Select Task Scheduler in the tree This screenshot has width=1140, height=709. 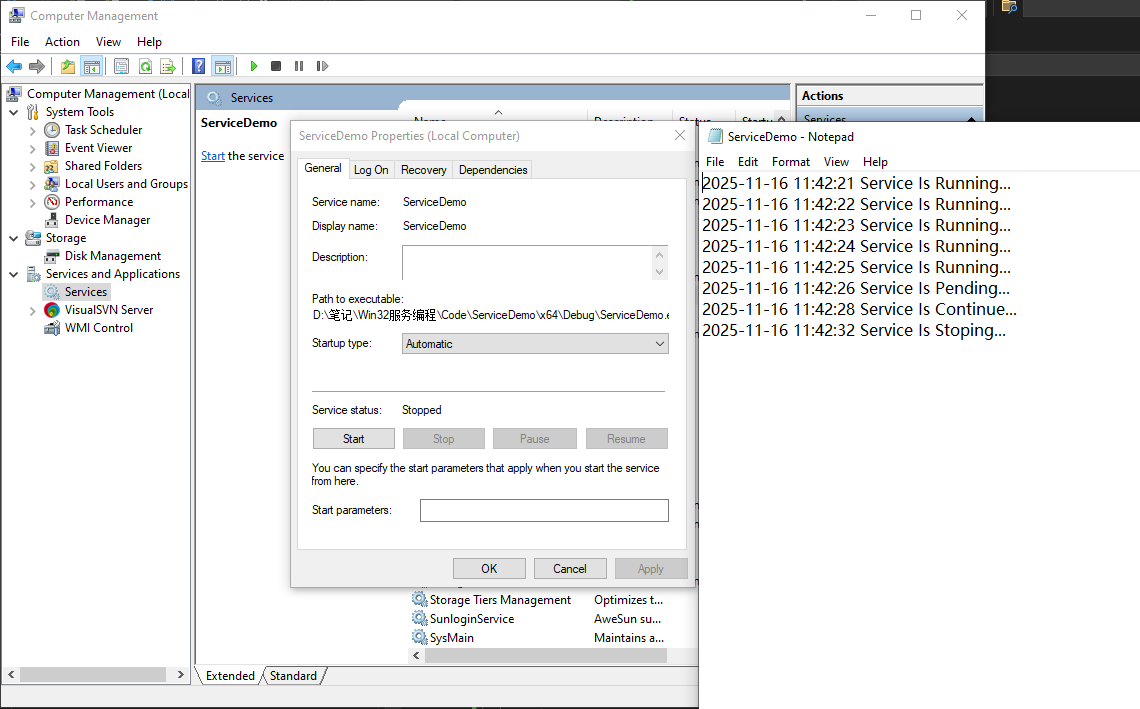[x=103, y=129]
